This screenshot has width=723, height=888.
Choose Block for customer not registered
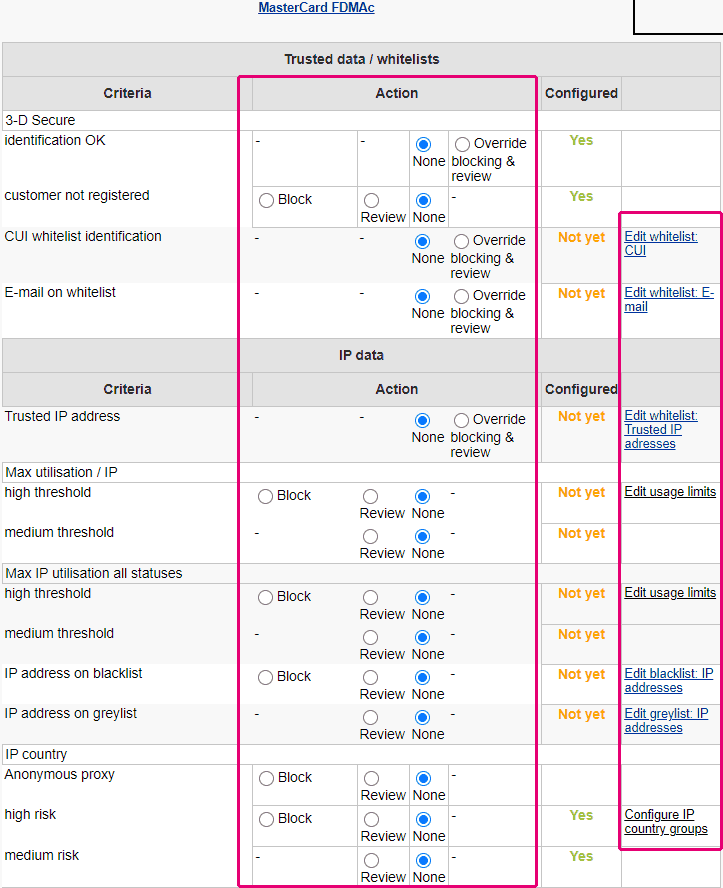point(266,200)
